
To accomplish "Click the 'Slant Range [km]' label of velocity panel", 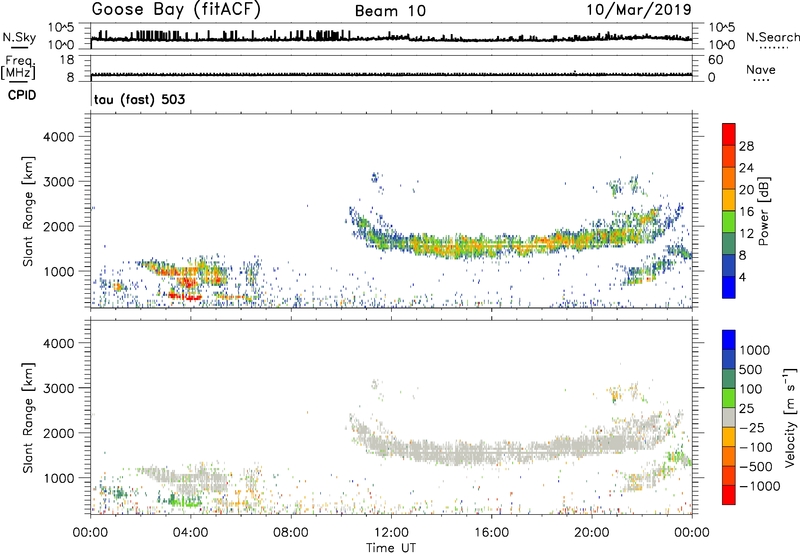I will click(28, 417).
